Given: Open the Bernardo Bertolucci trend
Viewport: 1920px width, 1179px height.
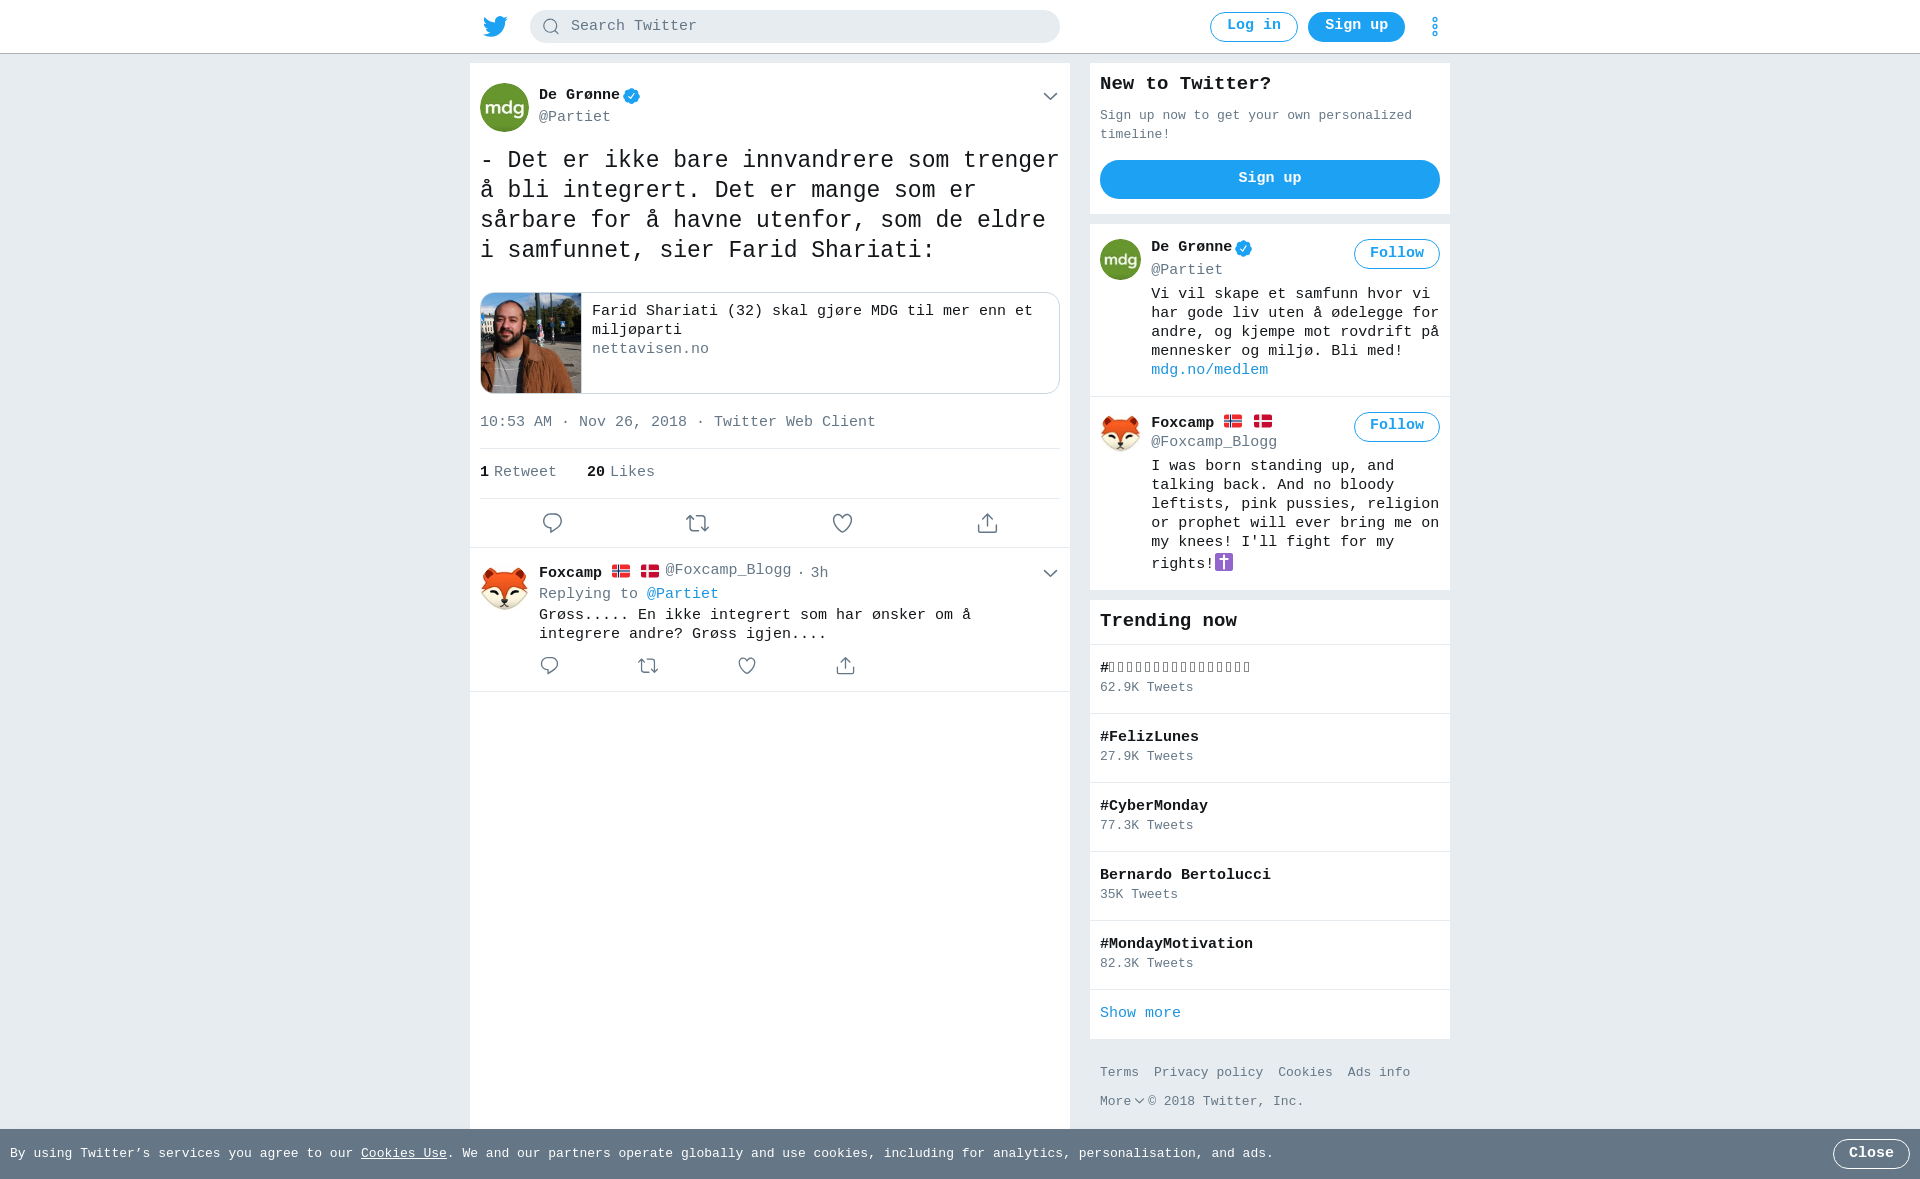Looking at the screenshot, I should [1269, 886].
